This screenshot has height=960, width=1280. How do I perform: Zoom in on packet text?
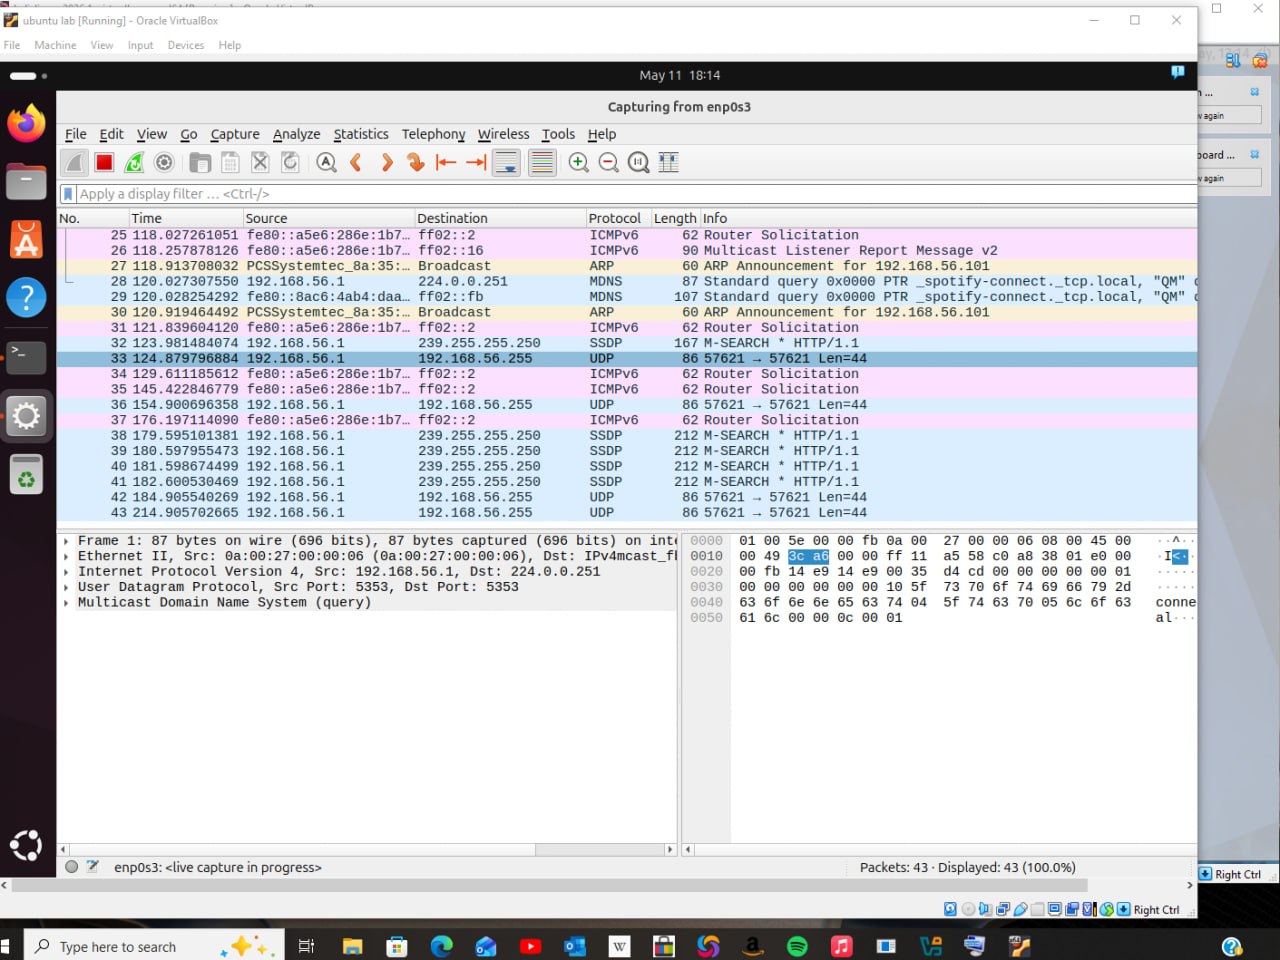578,162
